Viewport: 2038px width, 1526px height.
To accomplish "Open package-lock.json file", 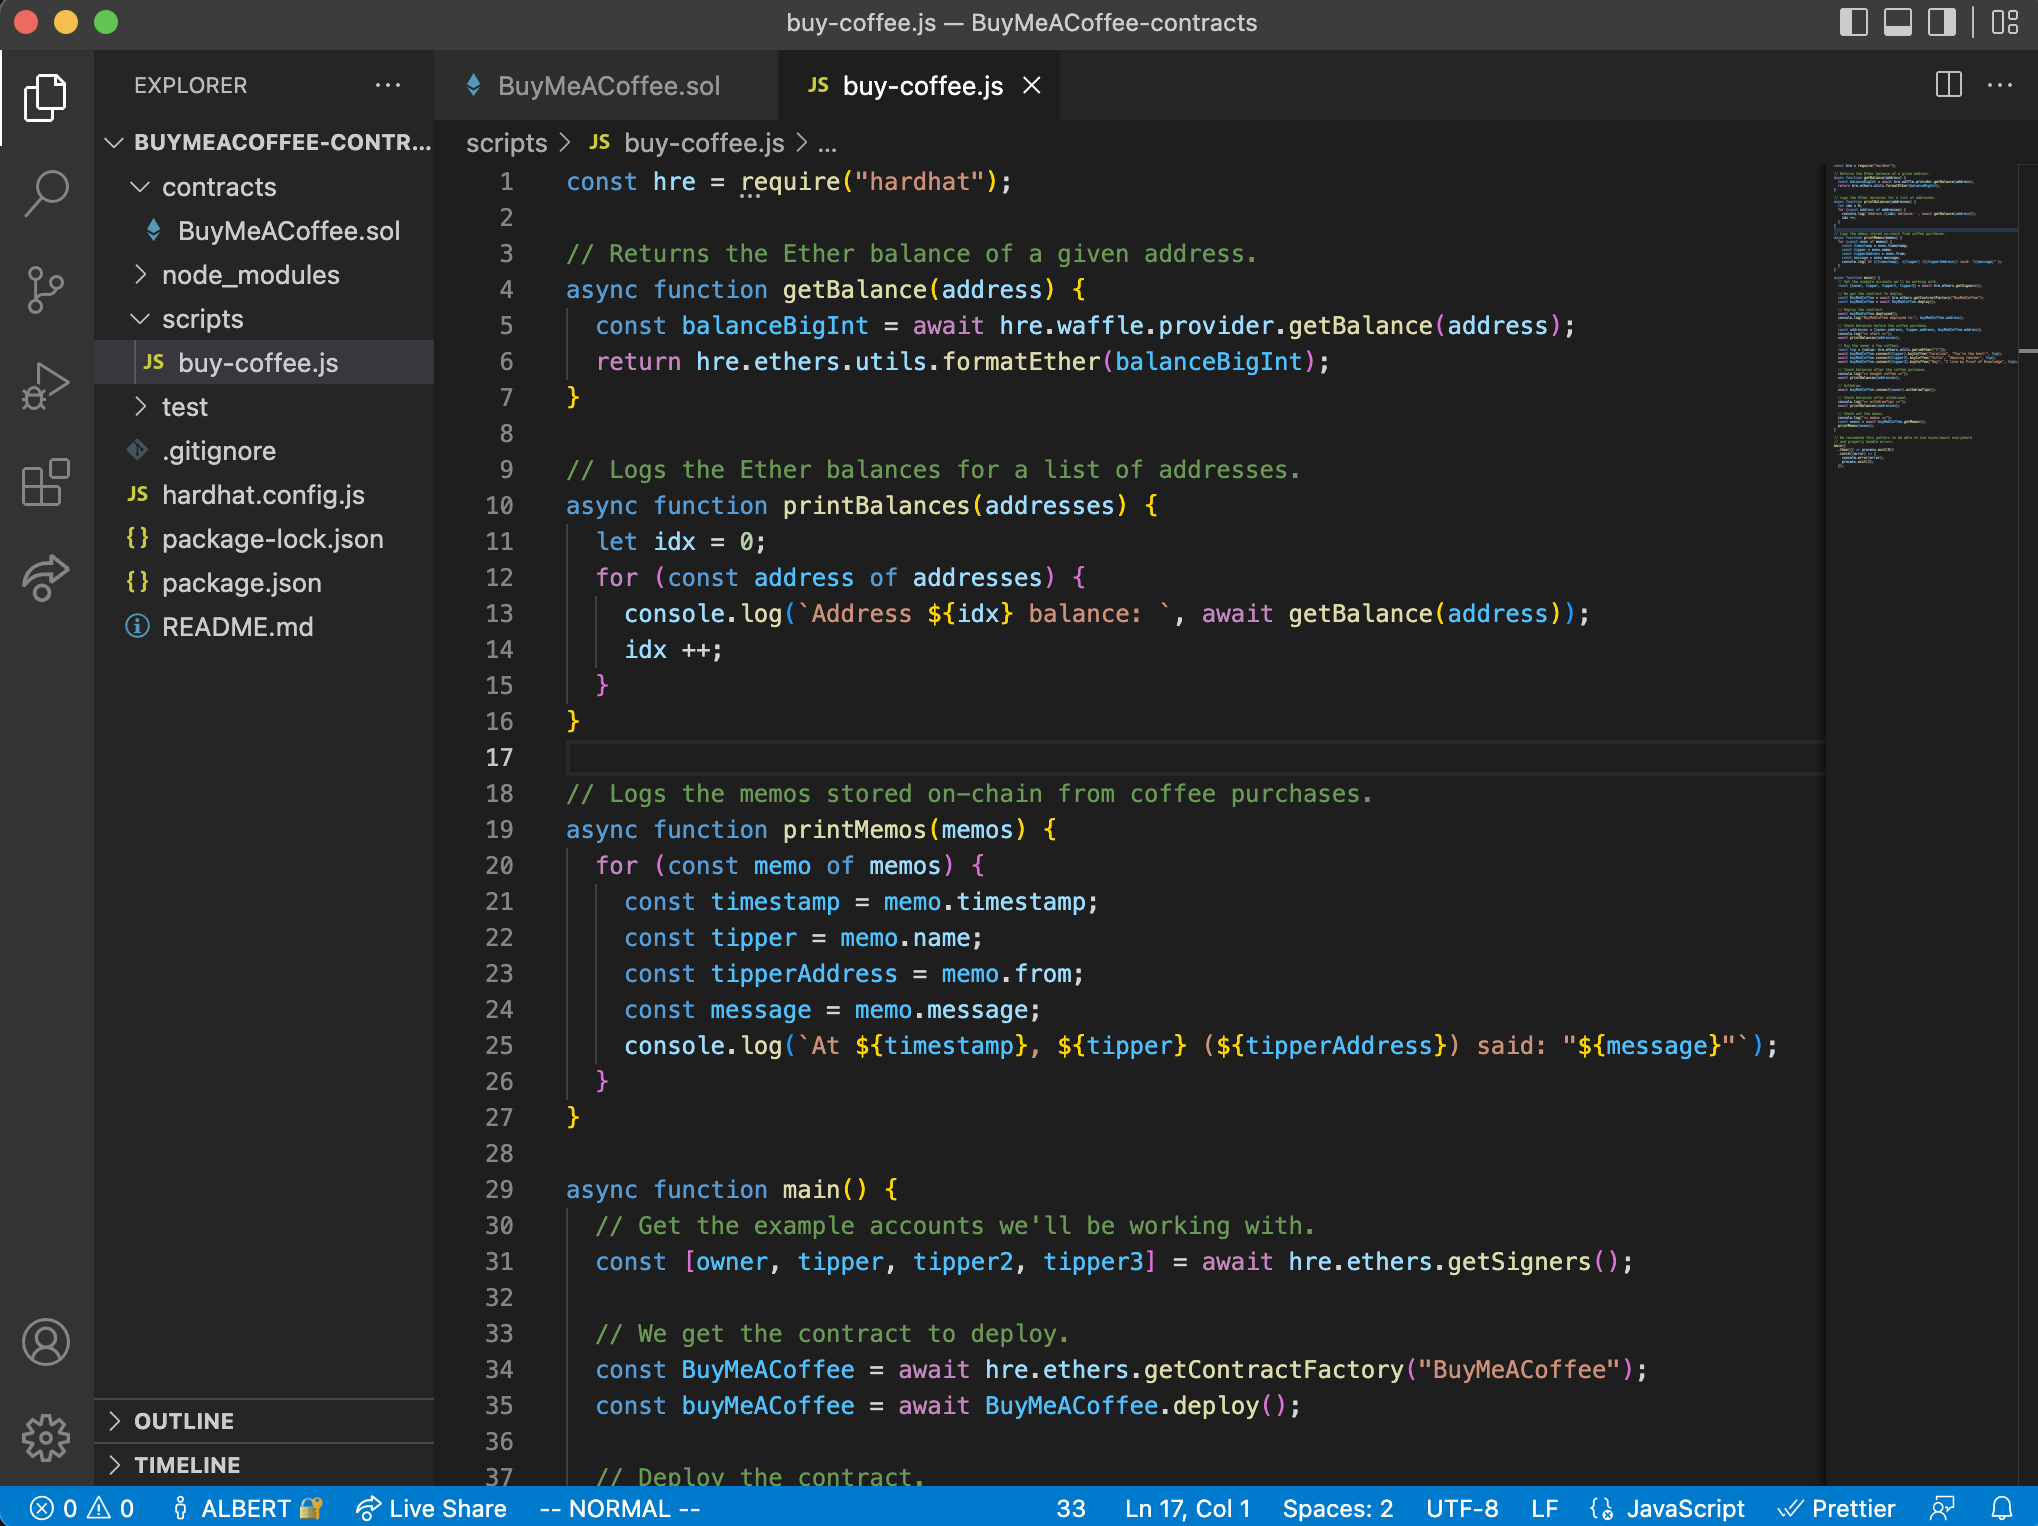I will (x=265, y=539).
